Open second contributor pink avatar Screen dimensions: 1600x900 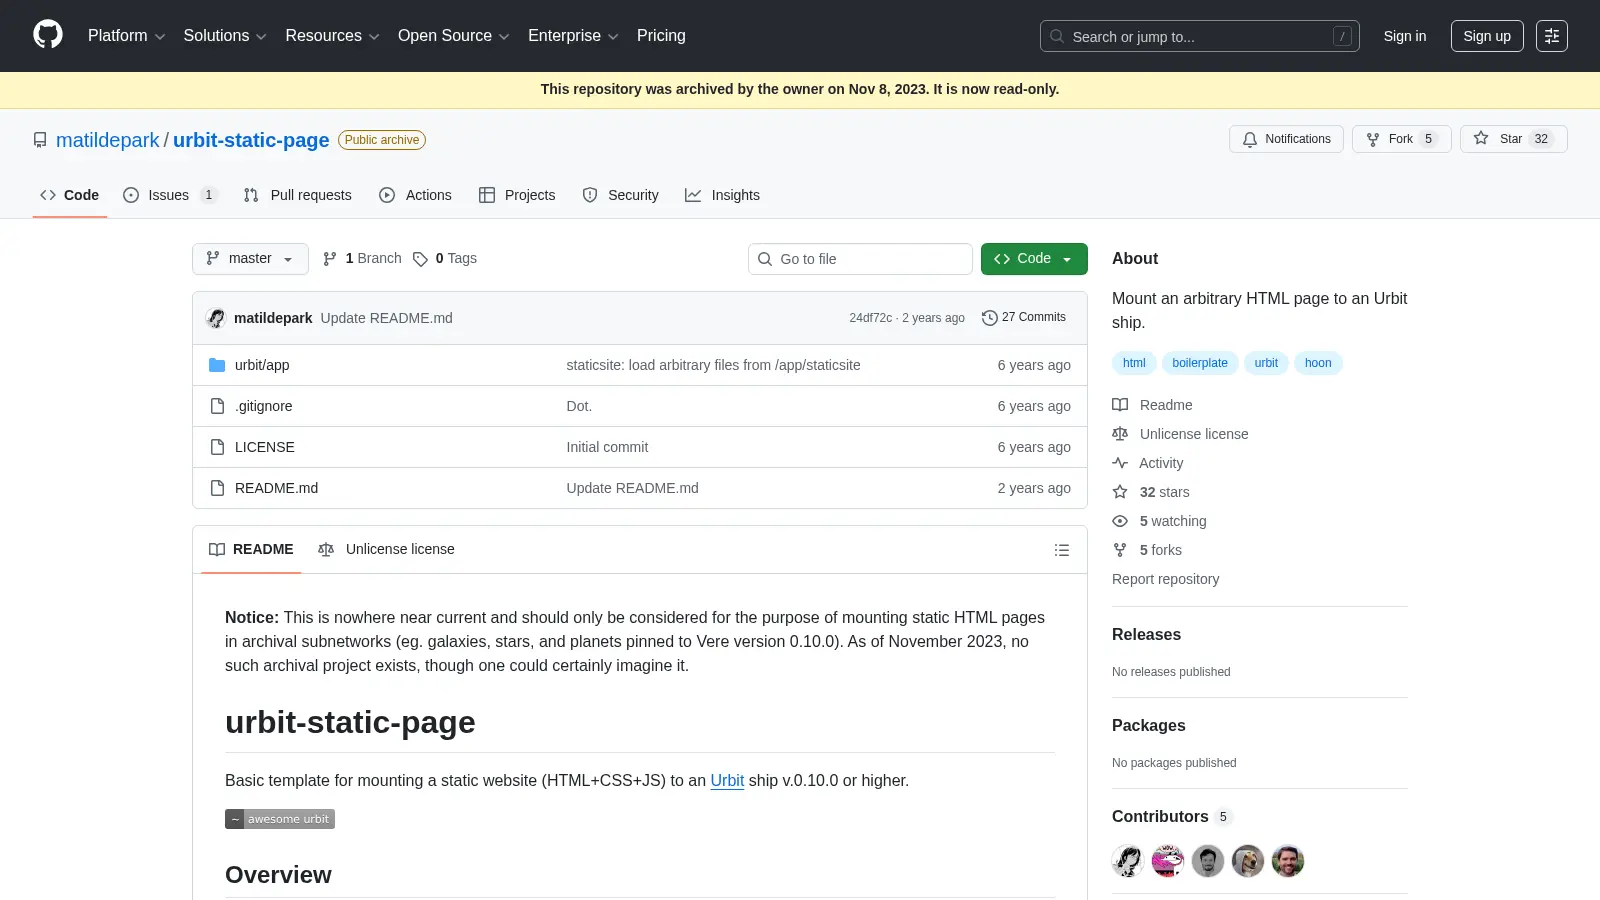click(1168, 861)
